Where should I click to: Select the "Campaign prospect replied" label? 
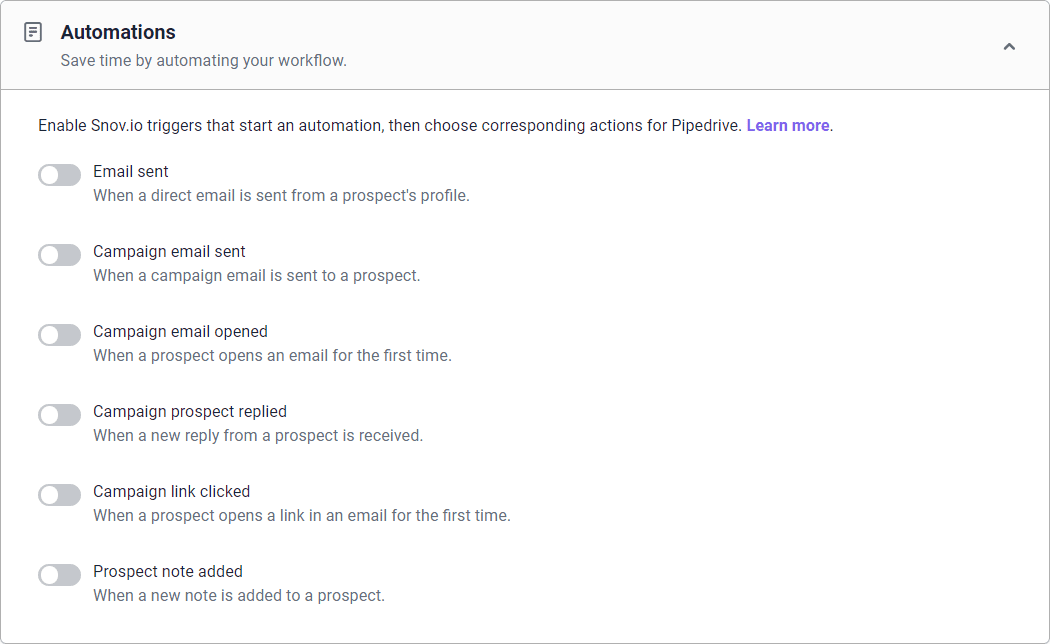point(190,412)
